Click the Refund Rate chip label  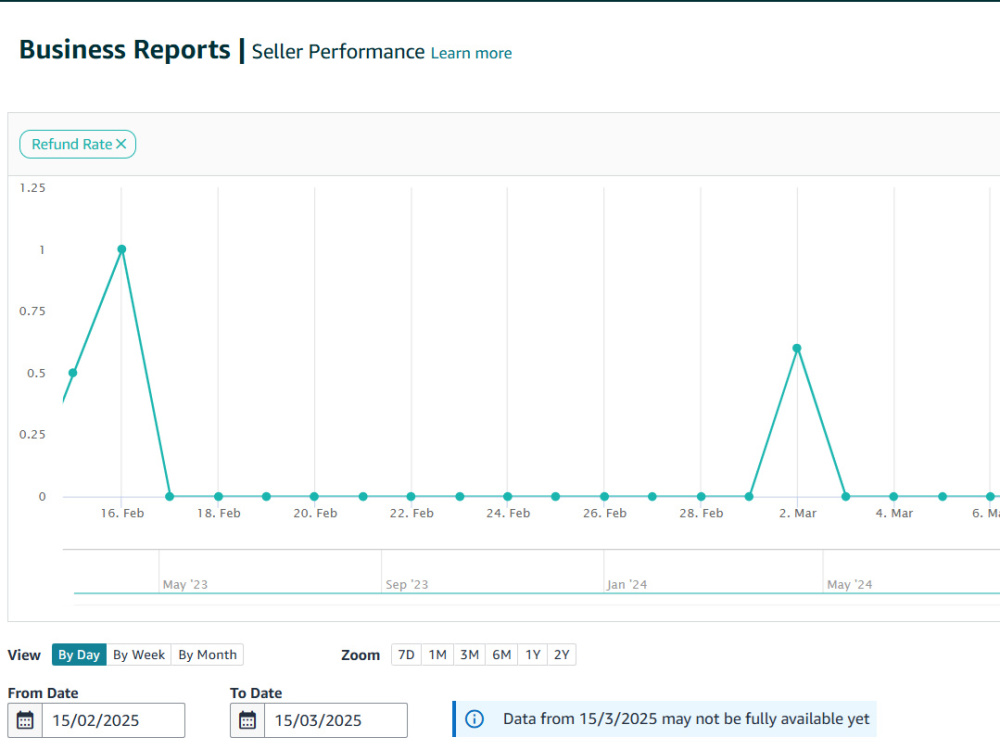click(72, 144)
